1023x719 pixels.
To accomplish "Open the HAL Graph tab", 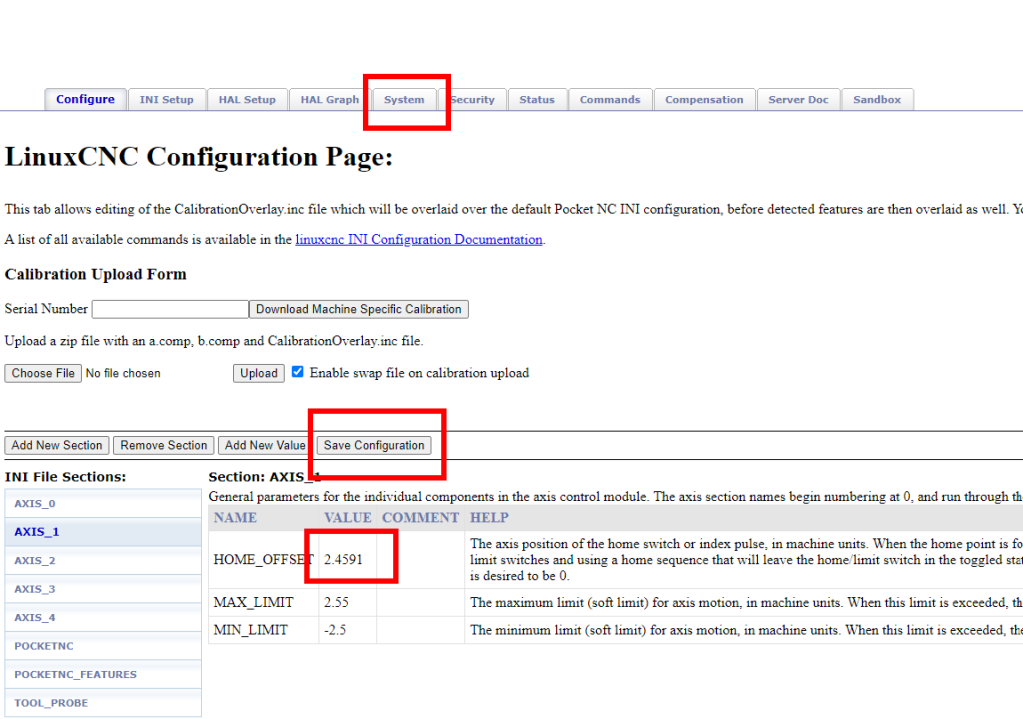I will 328,99.
